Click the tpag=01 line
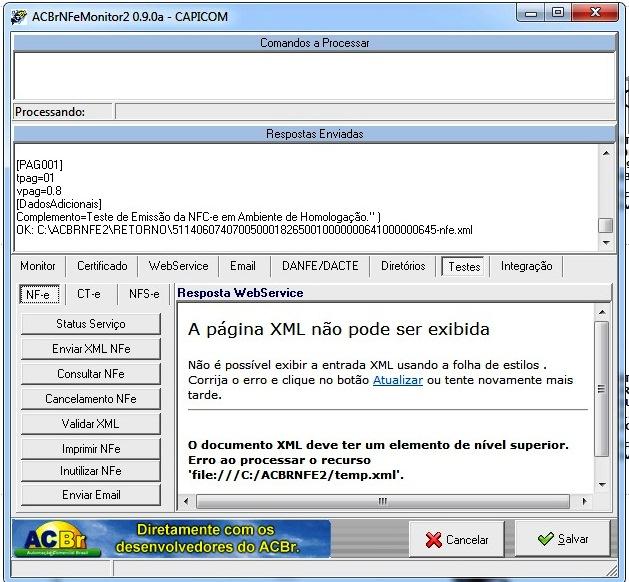 35,178
